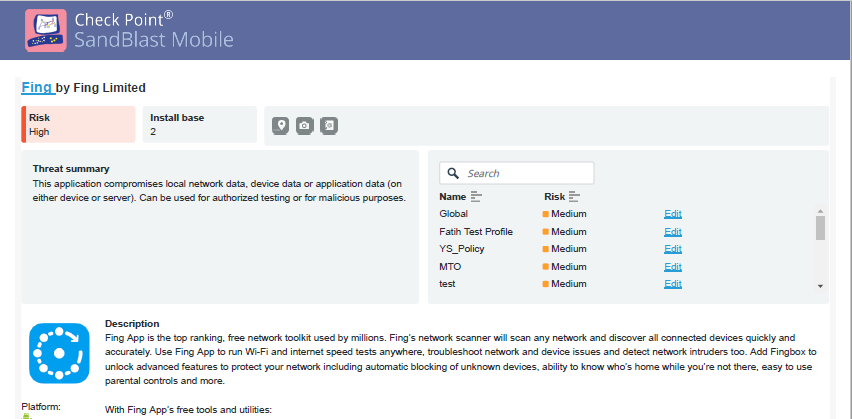Edit the Global policy risk

pyautogui.click(x=672, y=214)
